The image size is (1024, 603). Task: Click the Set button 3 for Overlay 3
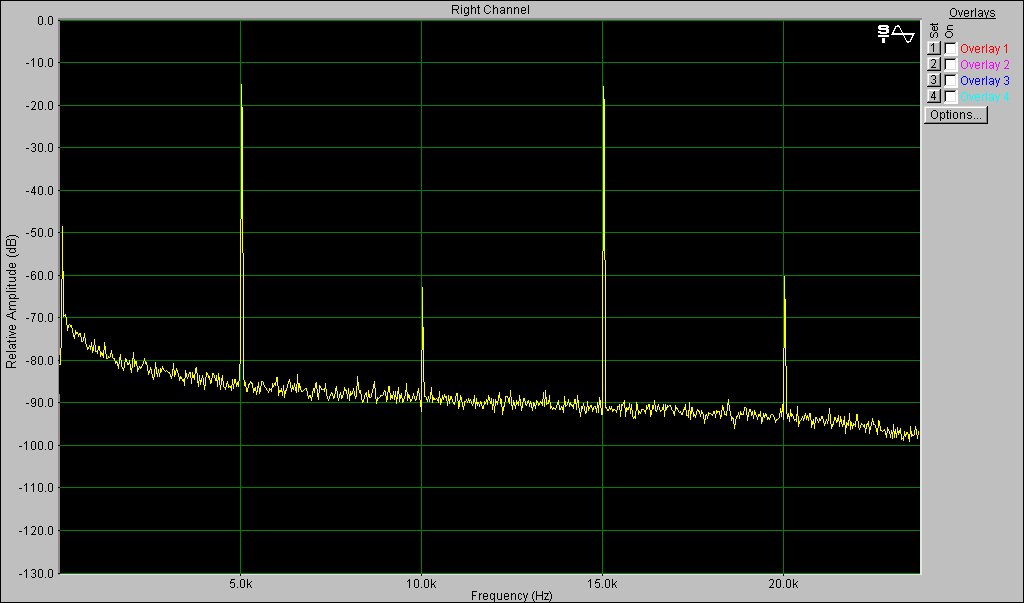[x=933, y=80]
